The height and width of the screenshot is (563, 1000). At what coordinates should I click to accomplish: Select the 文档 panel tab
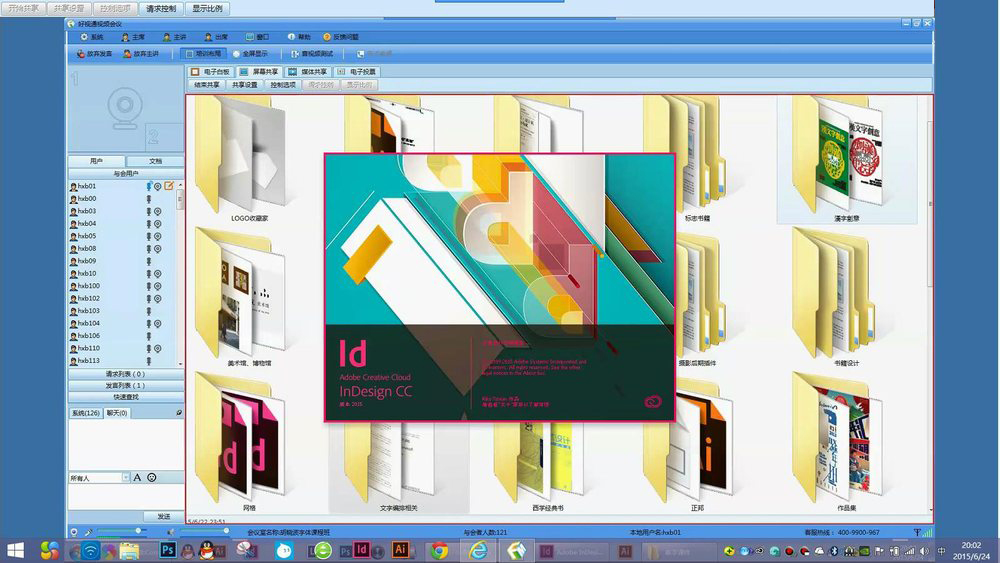(155, 161)
